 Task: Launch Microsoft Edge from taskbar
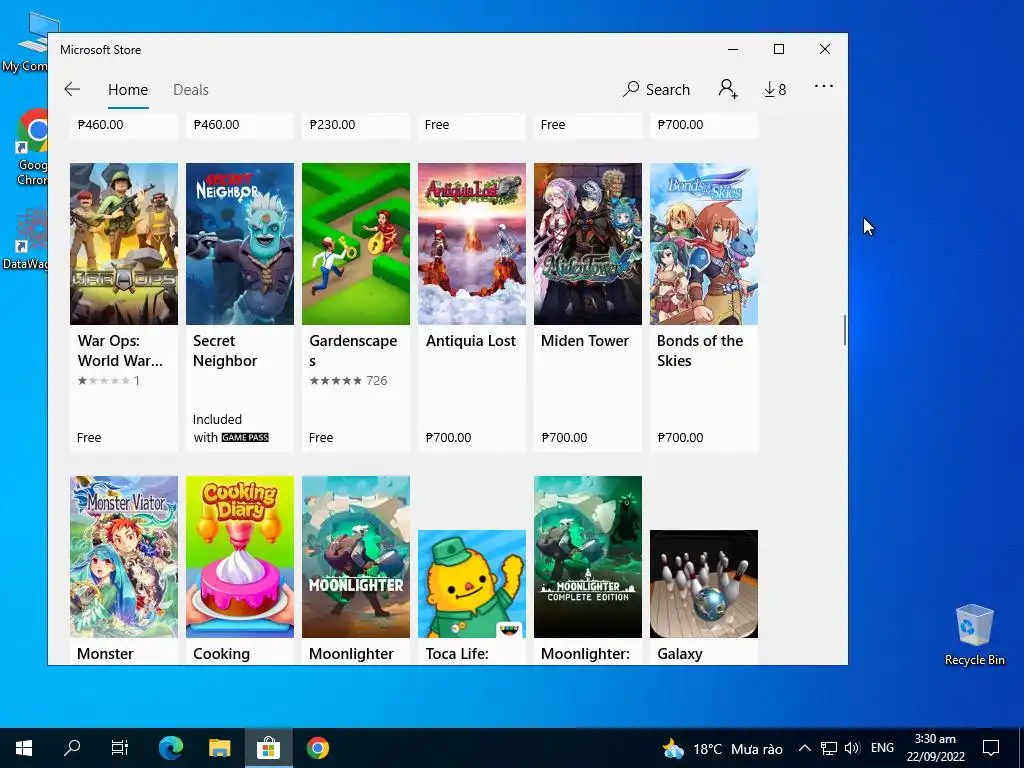(x=171, y=748)
